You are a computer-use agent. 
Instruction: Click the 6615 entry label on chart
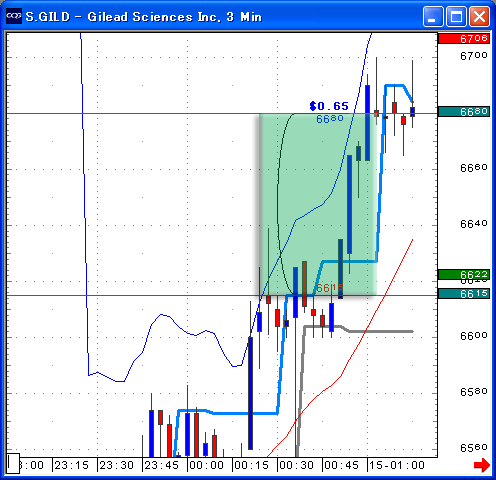pos(329,288)
